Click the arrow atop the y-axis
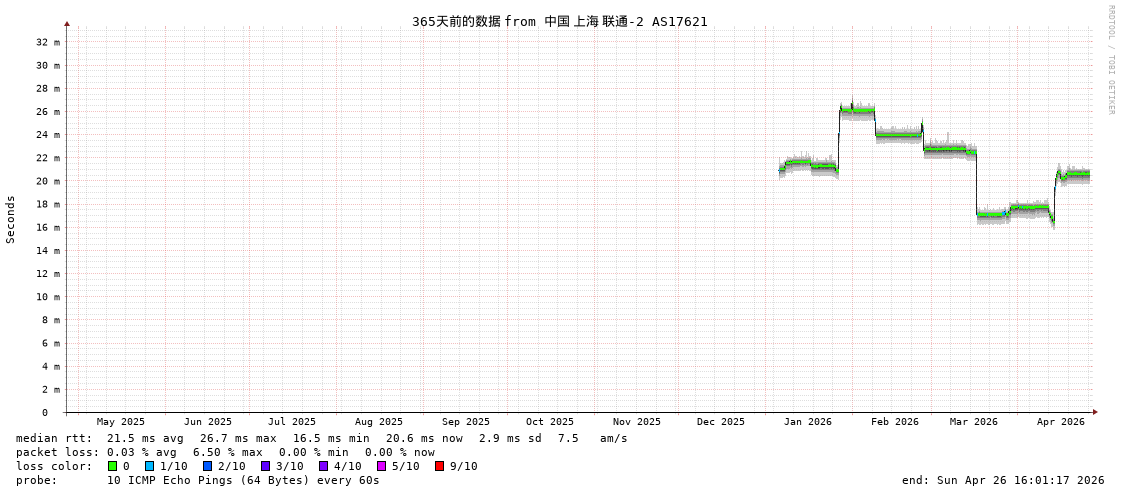The height and width of the screenshot is (494, 1121). pyautogui.click(x=67, y=23)
